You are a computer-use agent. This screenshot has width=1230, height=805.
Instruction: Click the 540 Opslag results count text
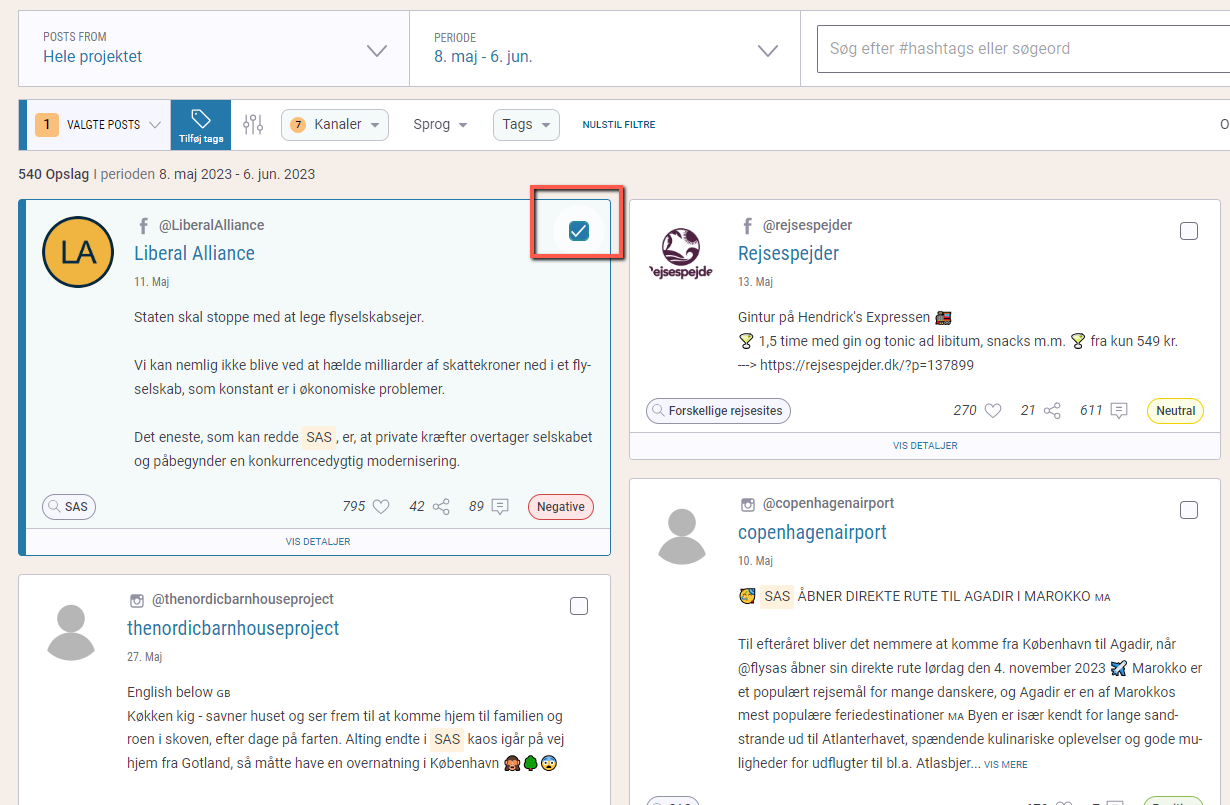(54, 174)
